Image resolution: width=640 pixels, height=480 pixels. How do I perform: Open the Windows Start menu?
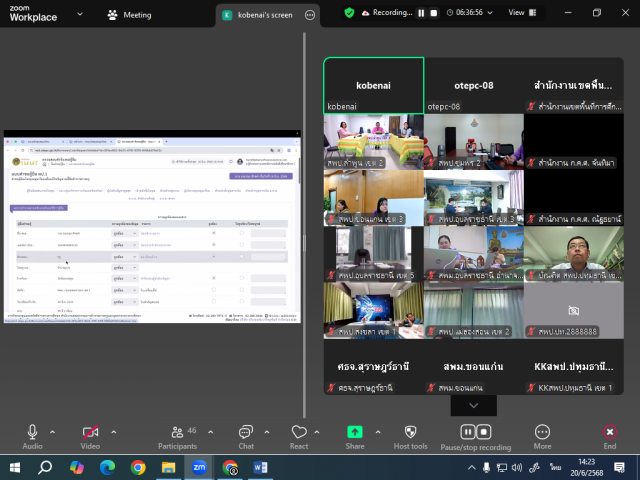(x=15, y=467)
